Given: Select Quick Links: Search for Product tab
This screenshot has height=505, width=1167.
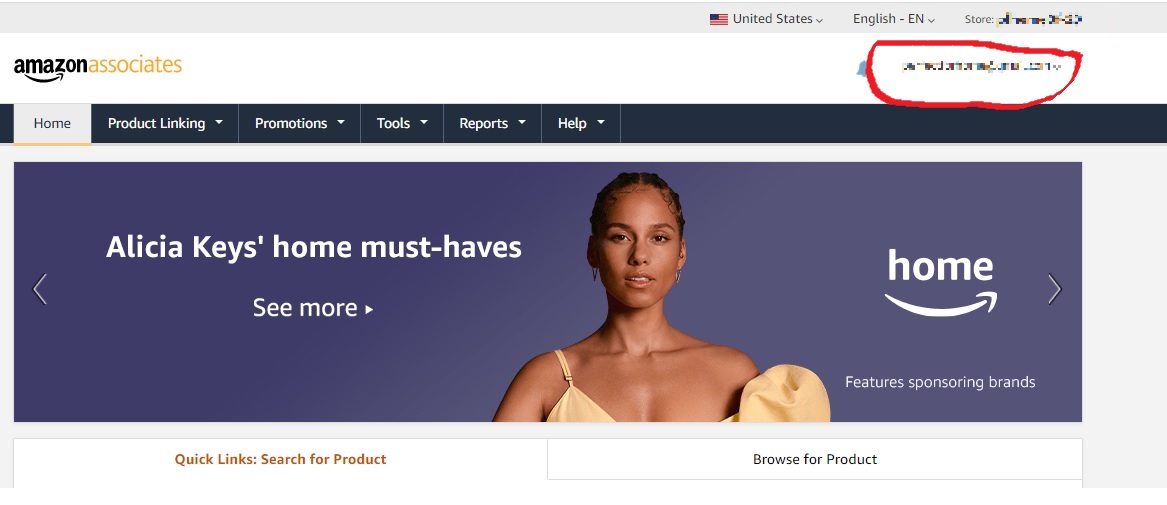Looking at the screenshot, I should tap(281, 459).
